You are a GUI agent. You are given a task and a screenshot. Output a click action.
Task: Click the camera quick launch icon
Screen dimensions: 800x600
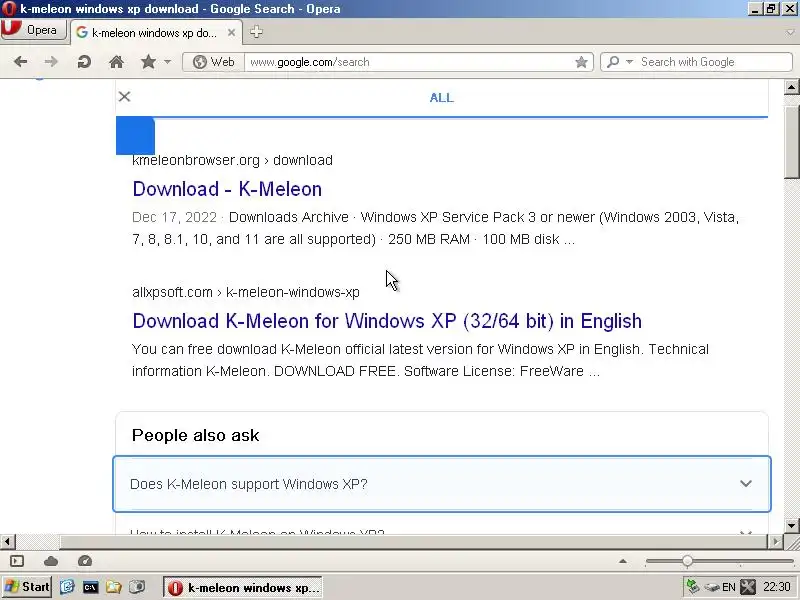click(137, 587)
